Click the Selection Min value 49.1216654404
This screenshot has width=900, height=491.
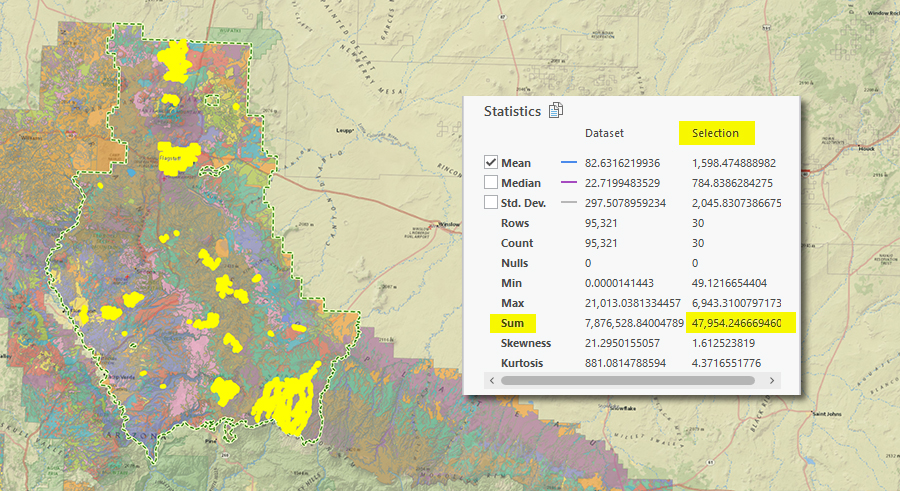tap(729, 283)
